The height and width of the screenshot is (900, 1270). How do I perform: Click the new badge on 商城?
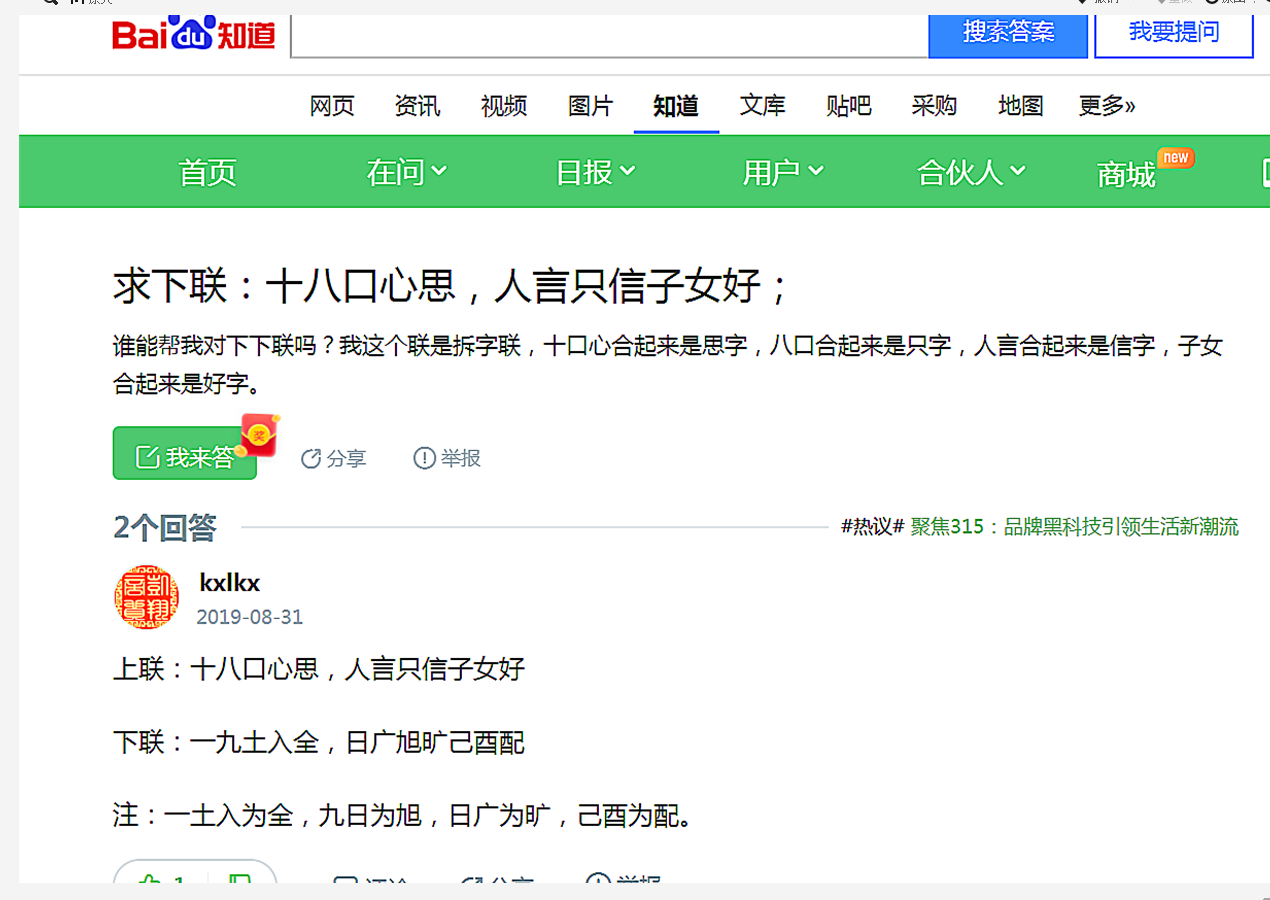pos(1175,158)
